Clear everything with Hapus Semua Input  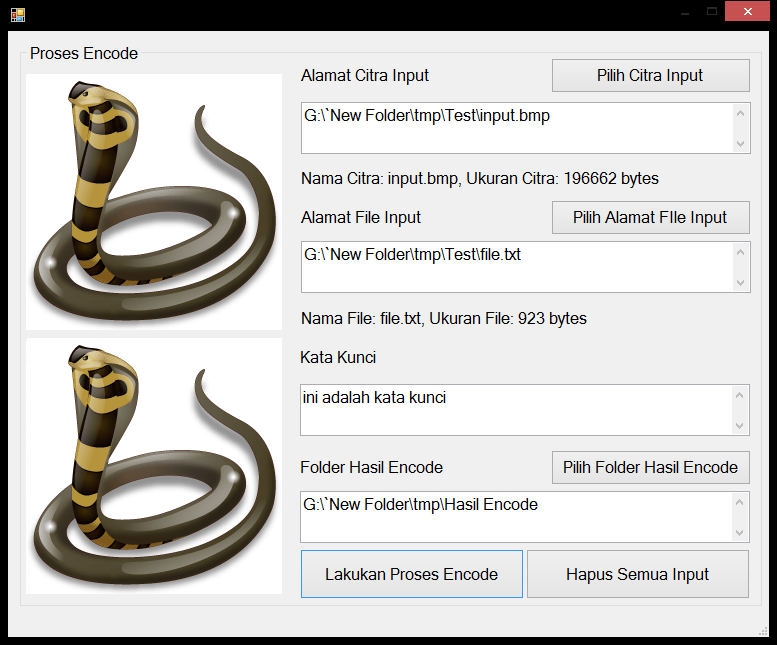[x=637, y=574]
